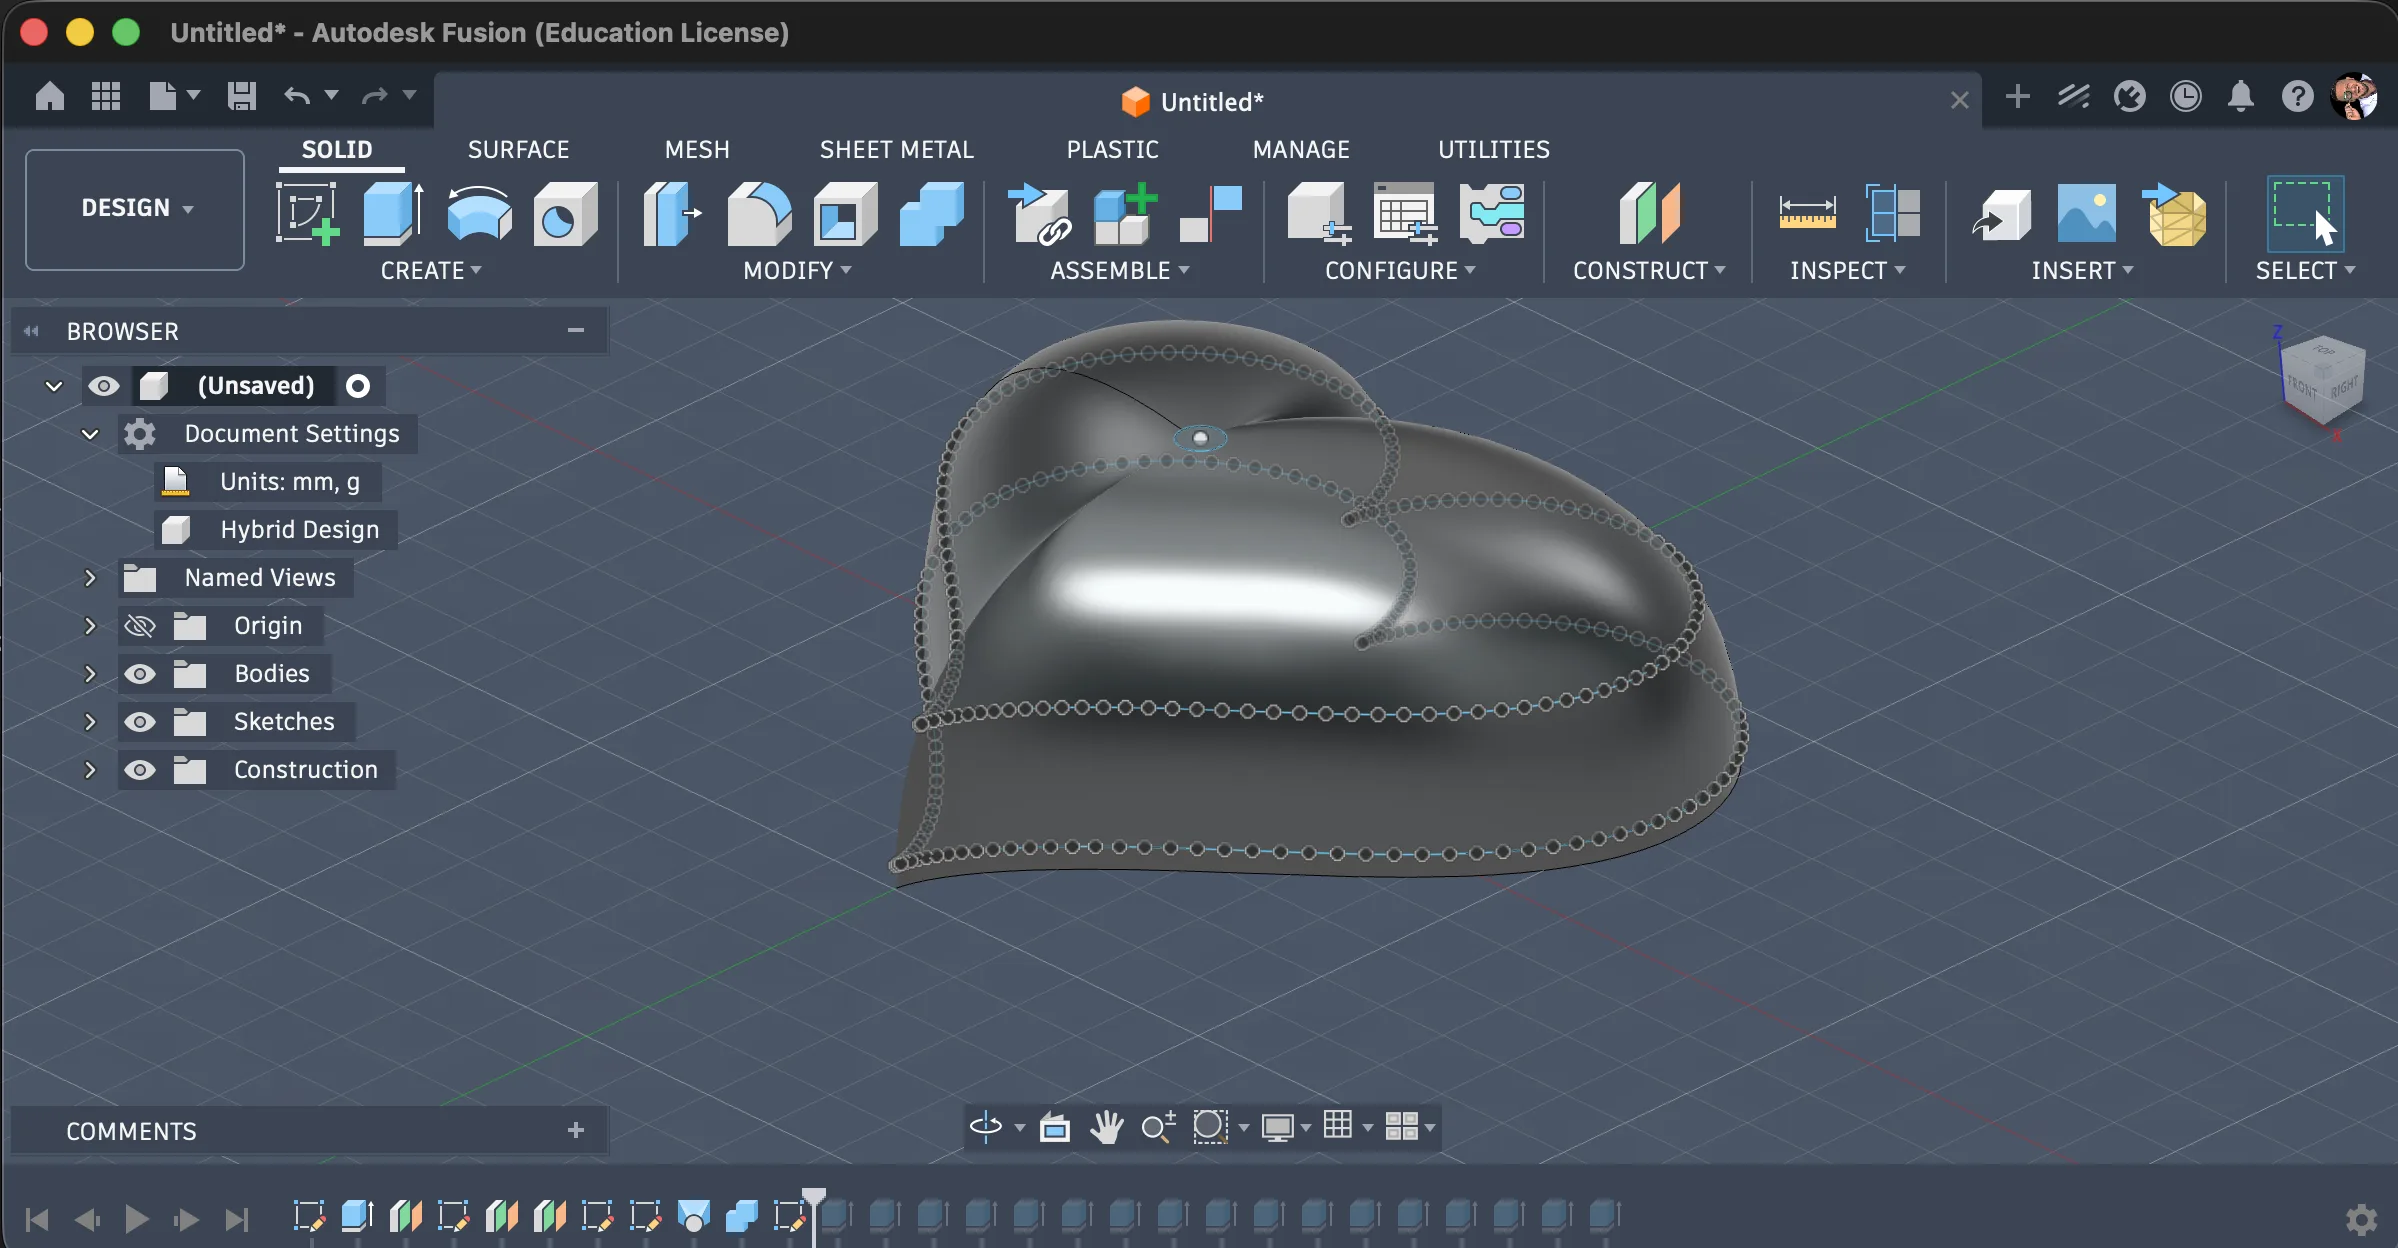
Task: Open the Data Panel grid icon
Action: coord(105,96)
